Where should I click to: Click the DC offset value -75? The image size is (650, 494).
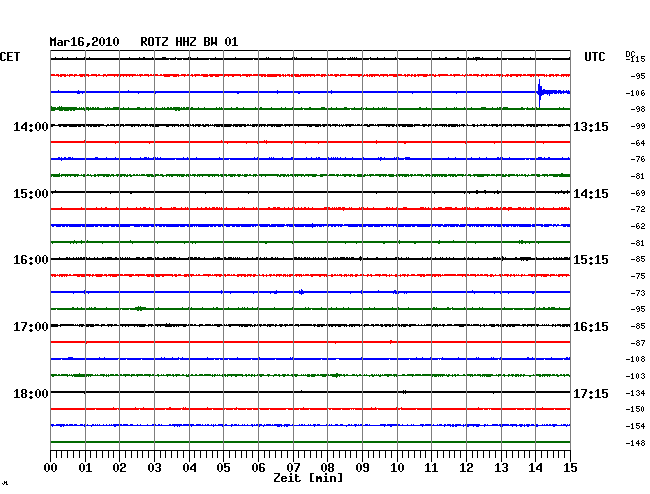638,276
